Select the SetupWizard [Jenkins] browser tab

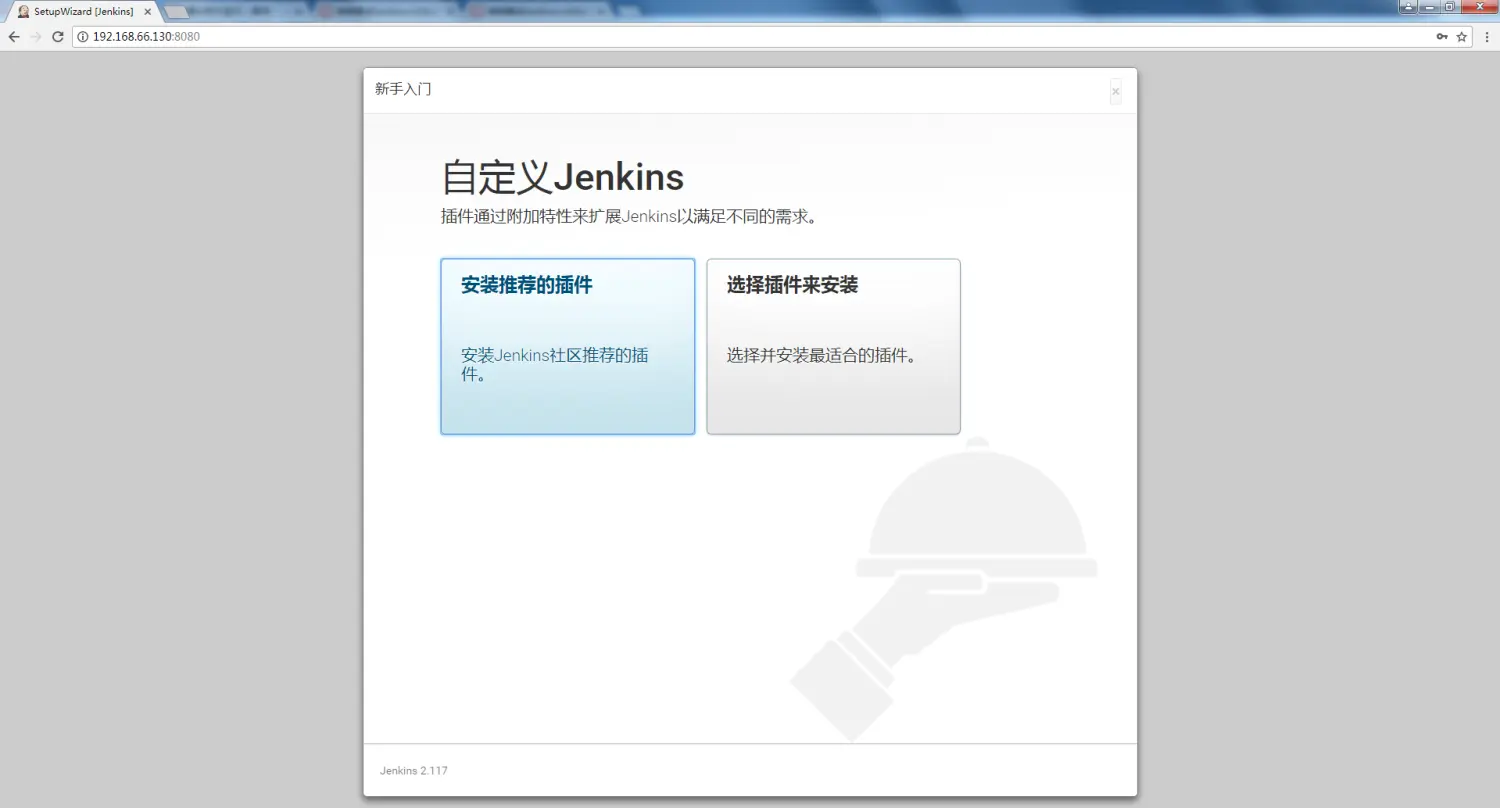coord(85,11)
